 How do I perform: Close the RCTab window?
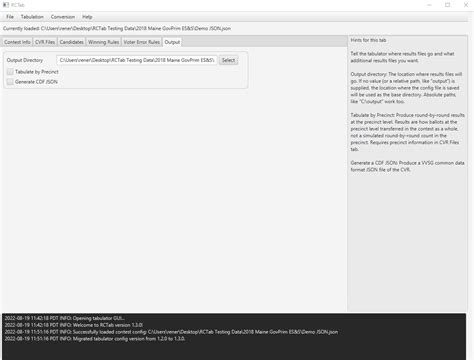(x=466, y=5)
